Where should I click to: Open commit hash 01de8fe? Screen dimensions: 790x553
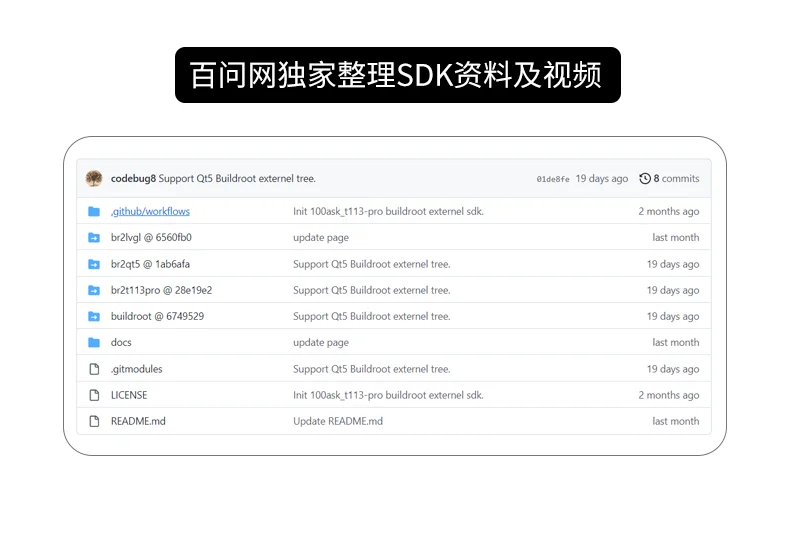tap(553, 179)
